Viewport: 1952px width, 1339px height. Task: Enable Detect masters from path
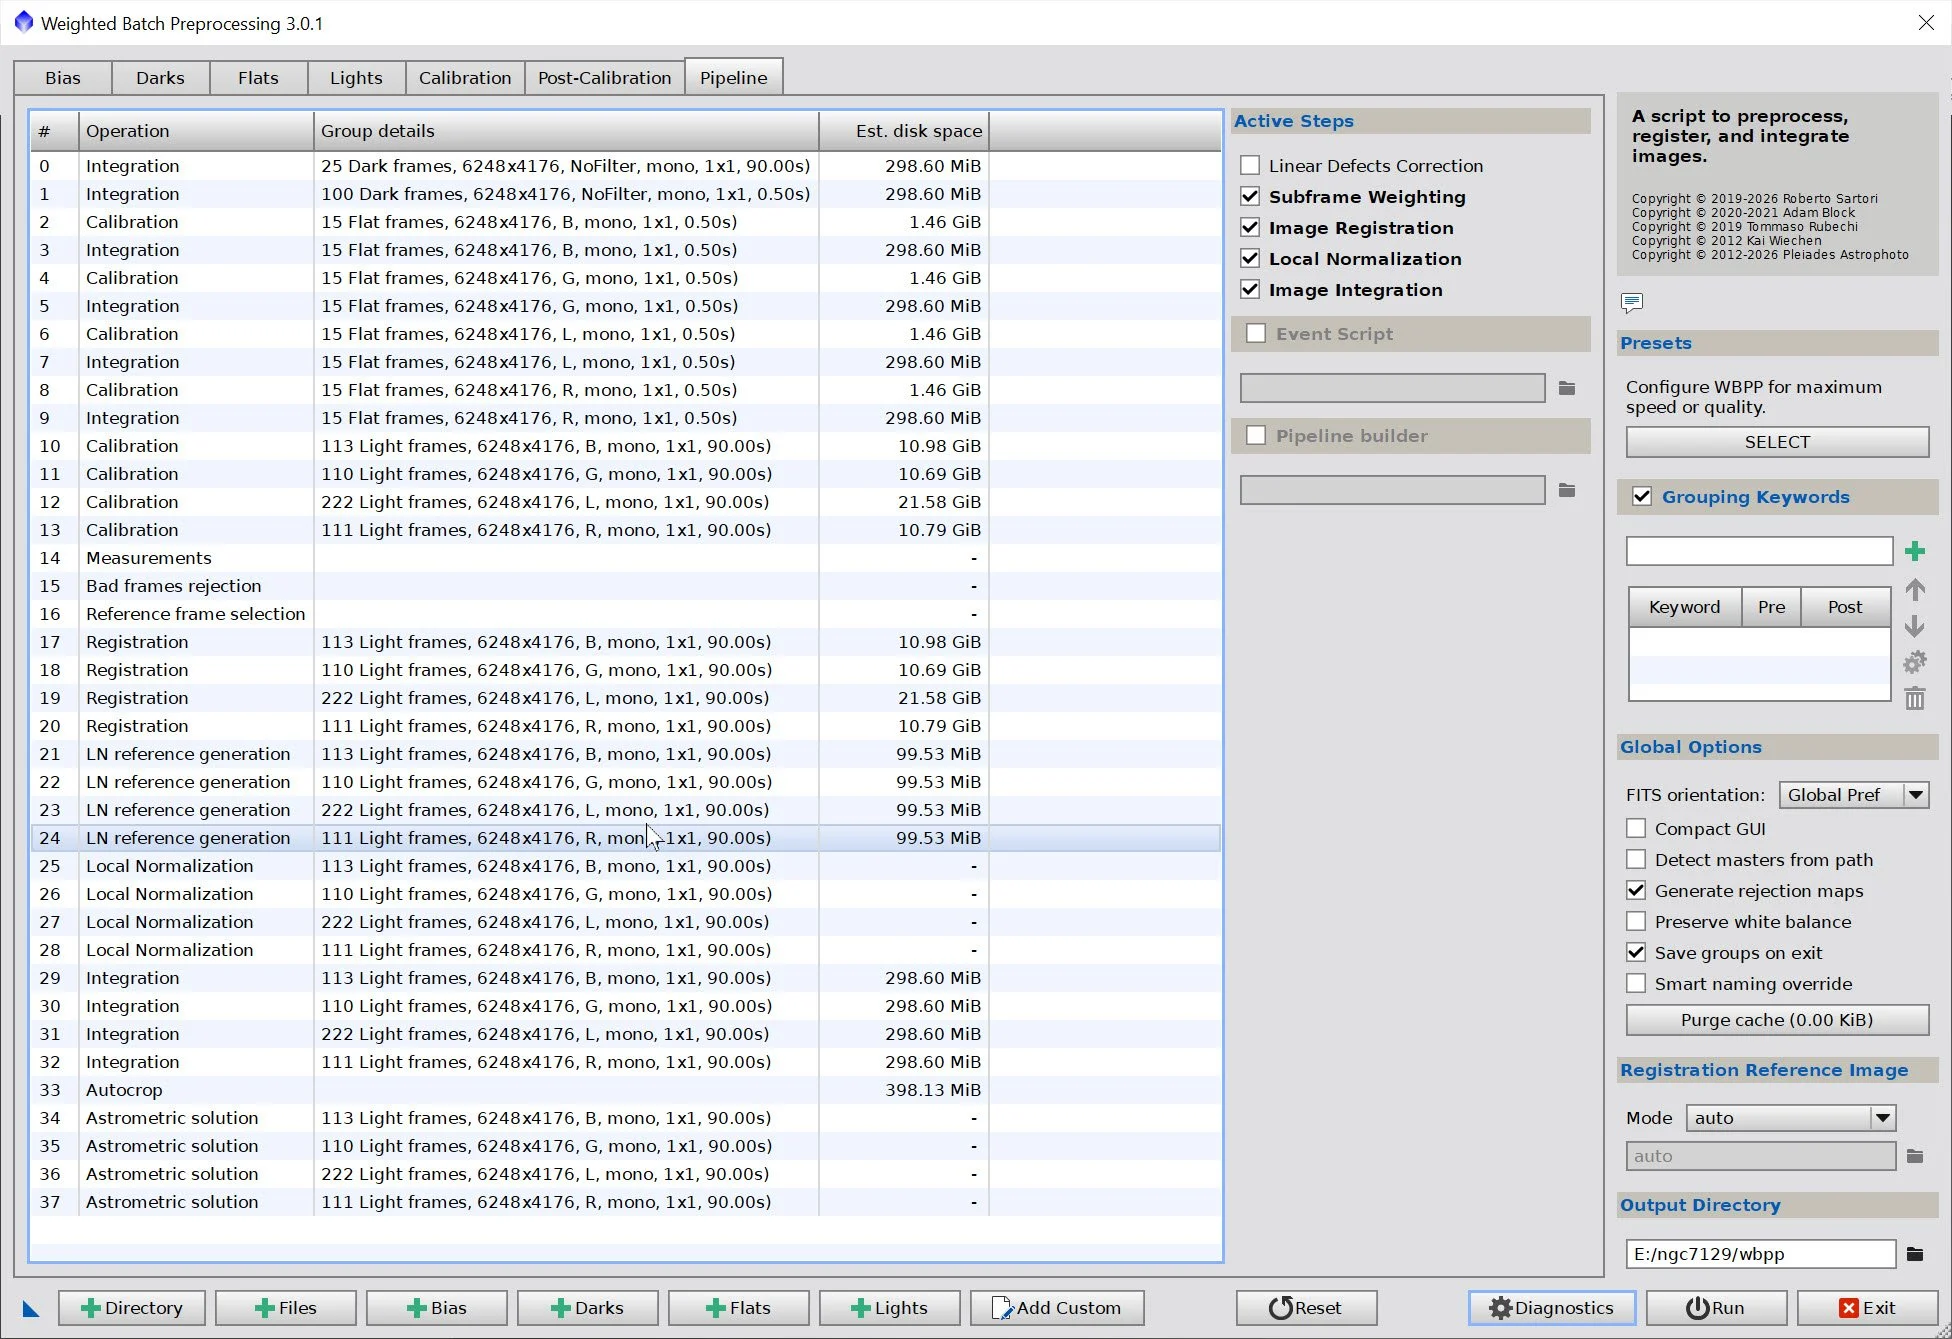(1636, 860)
